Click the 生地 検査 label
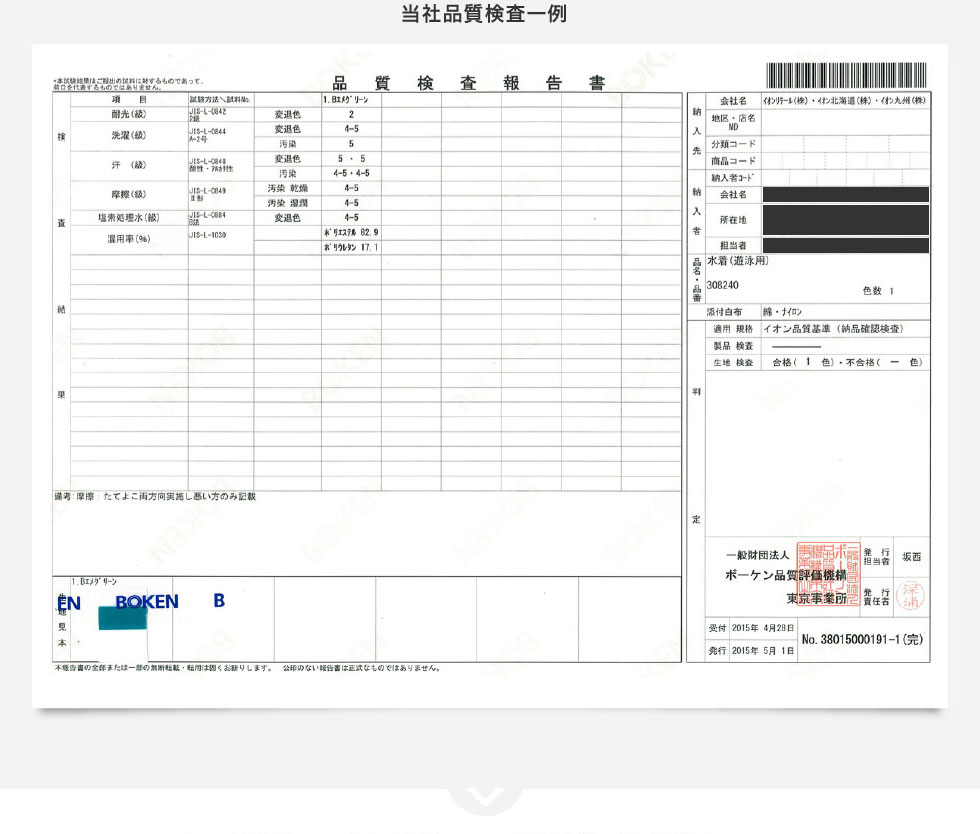The width and height of the screenshot is (980, 834). coord(733,363)
